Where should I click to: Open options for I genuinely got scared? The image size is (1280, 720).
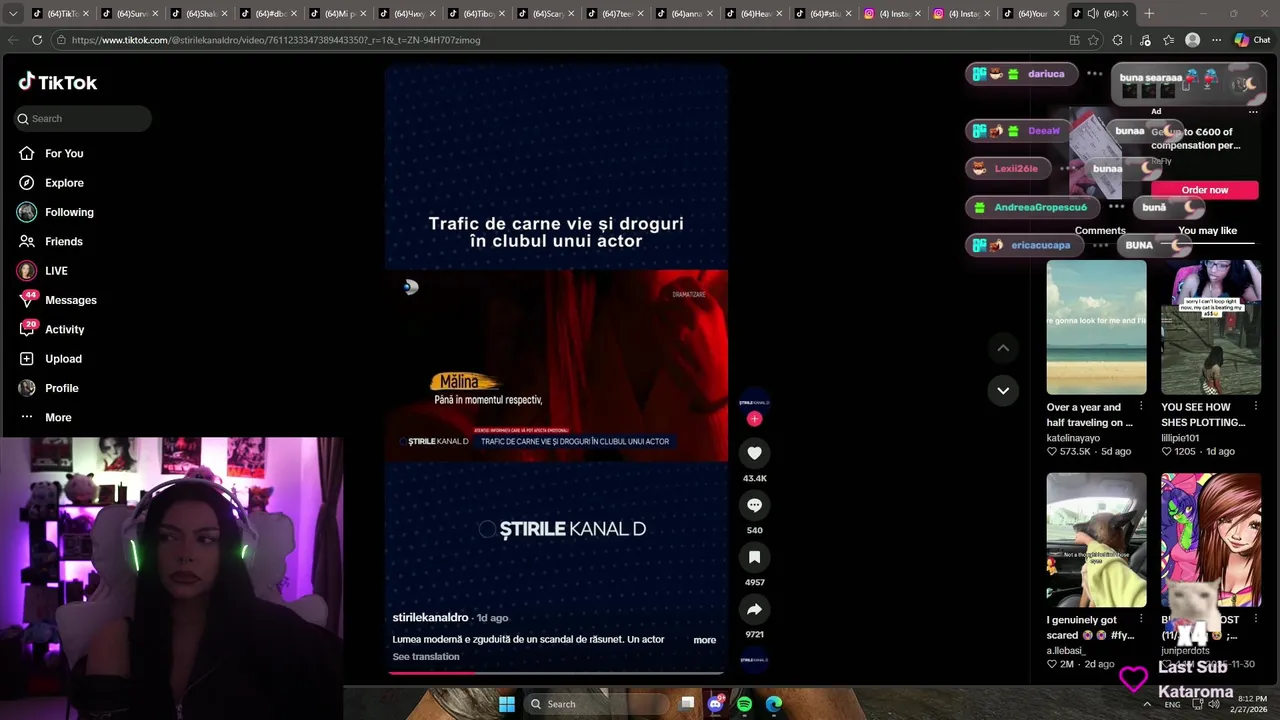[1141, 620]
